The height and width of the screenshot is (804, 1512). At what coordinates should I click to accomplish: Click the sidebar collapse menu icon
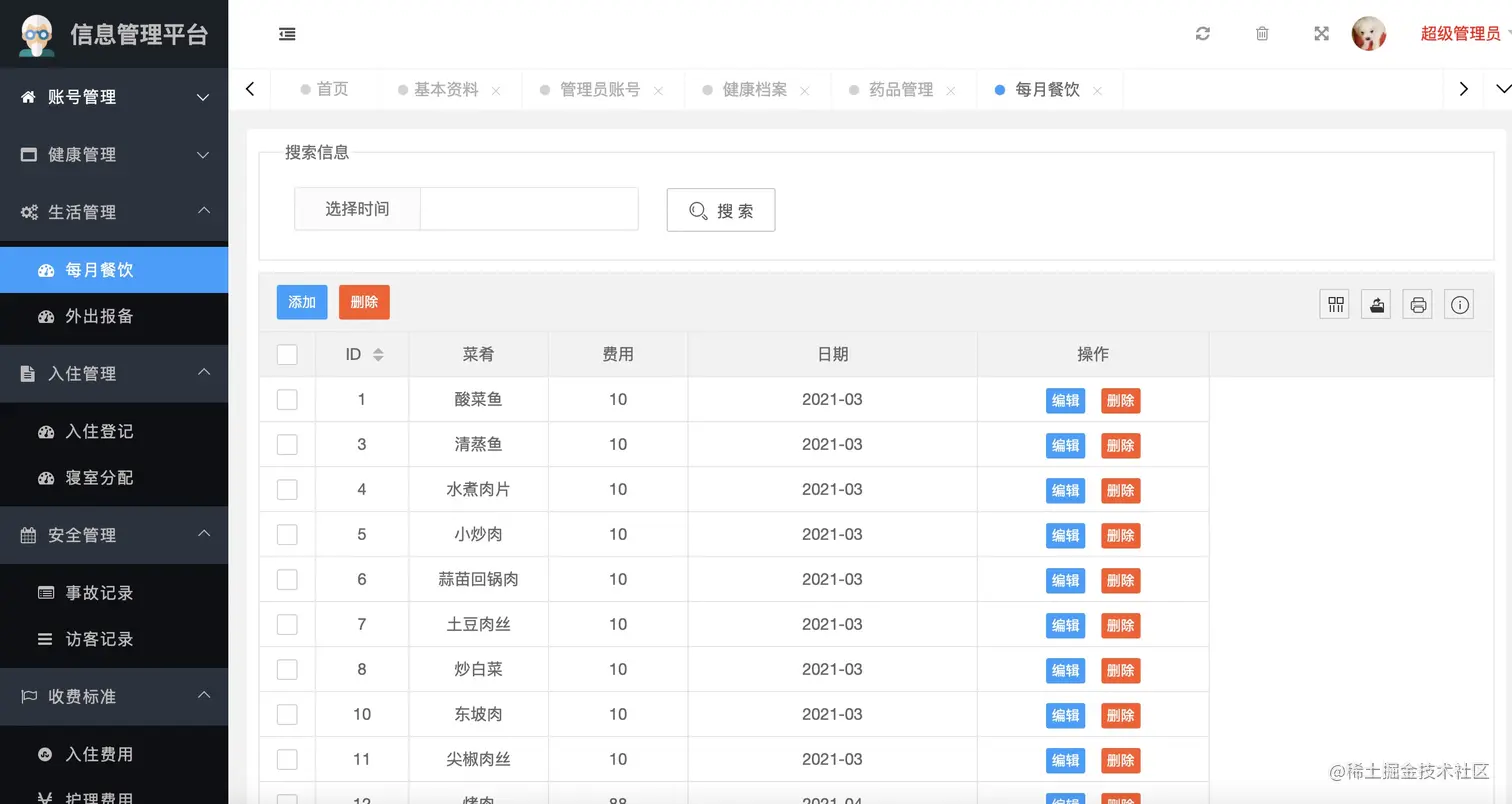point(287,34)
